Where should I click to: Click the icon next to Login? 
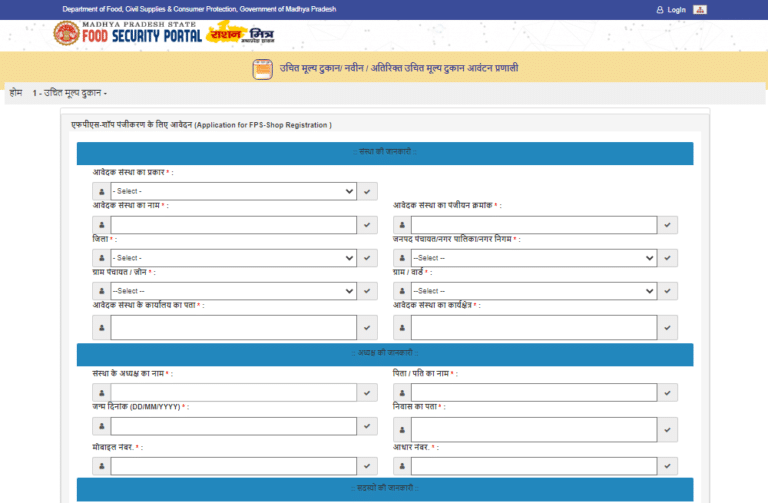pos(701,9)
